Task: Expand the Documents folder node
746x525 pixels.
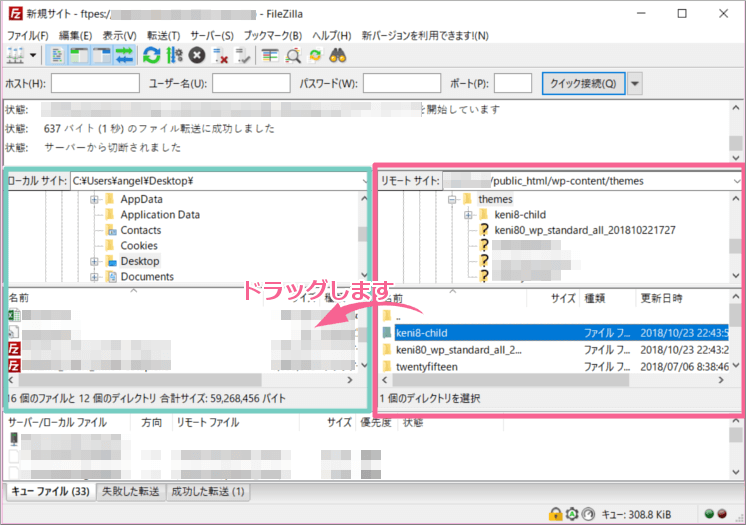Action: 94,277
